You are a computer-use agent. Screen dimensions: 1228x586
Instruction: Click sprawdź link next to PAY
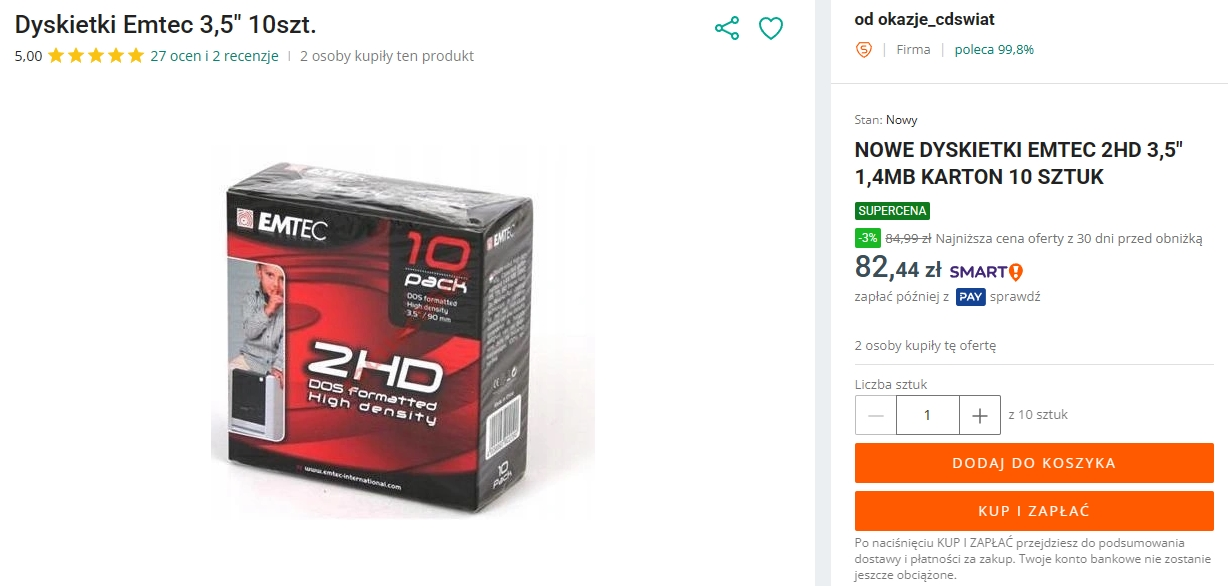[1015, 296]
